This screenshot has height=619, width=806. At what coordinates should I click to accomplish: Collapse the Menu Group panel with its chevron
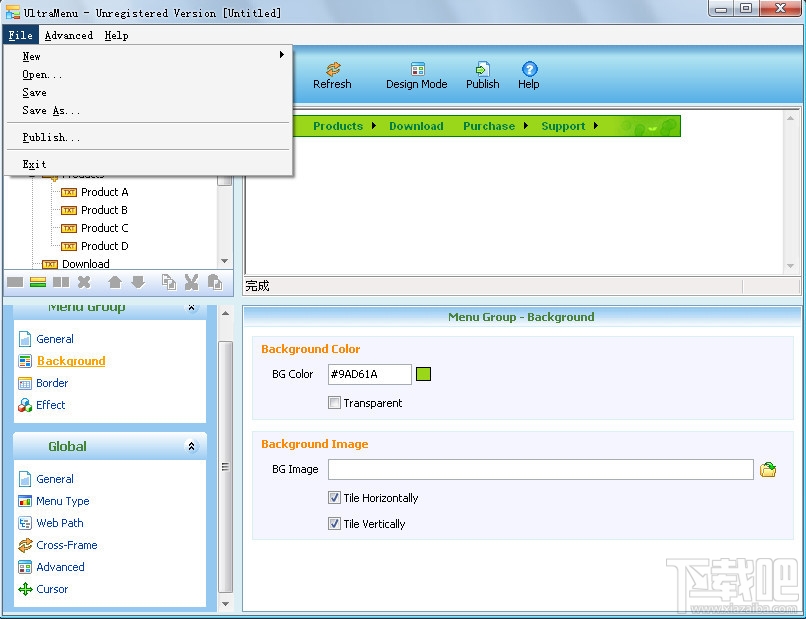(191, 308)
